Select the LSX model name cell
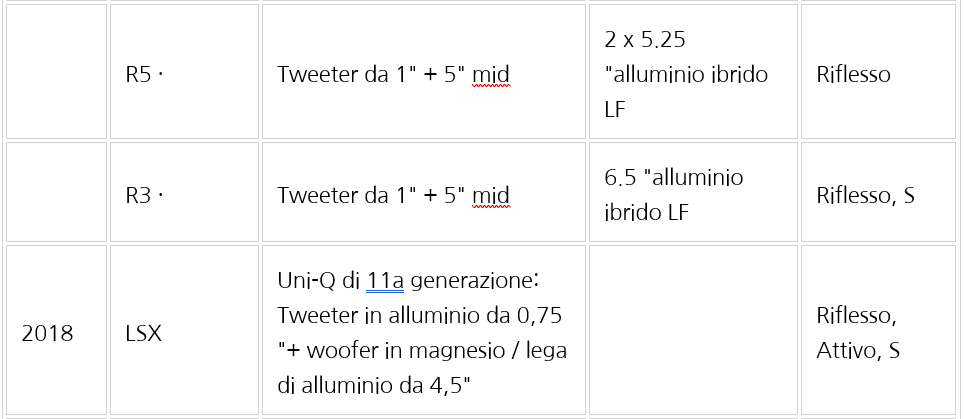Viewport: 965px width, 419px height. (x=184, y=330)
